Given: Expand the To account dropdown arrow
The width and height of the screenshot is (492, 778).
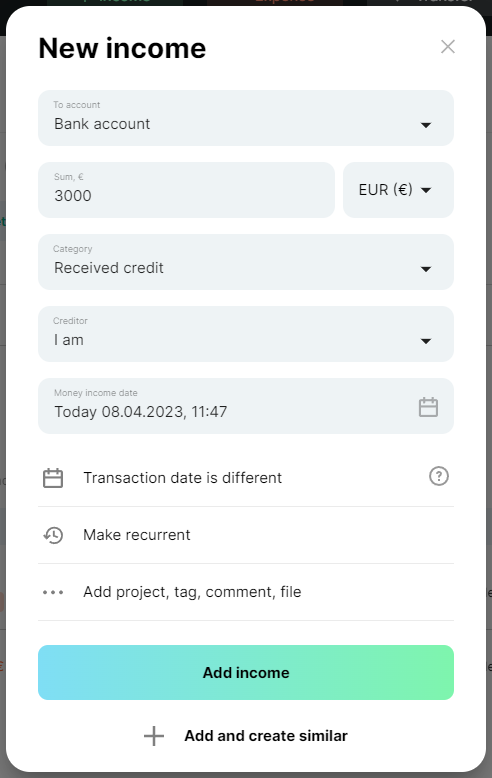Looking at the screenshot, I should [x=426, y=125].
